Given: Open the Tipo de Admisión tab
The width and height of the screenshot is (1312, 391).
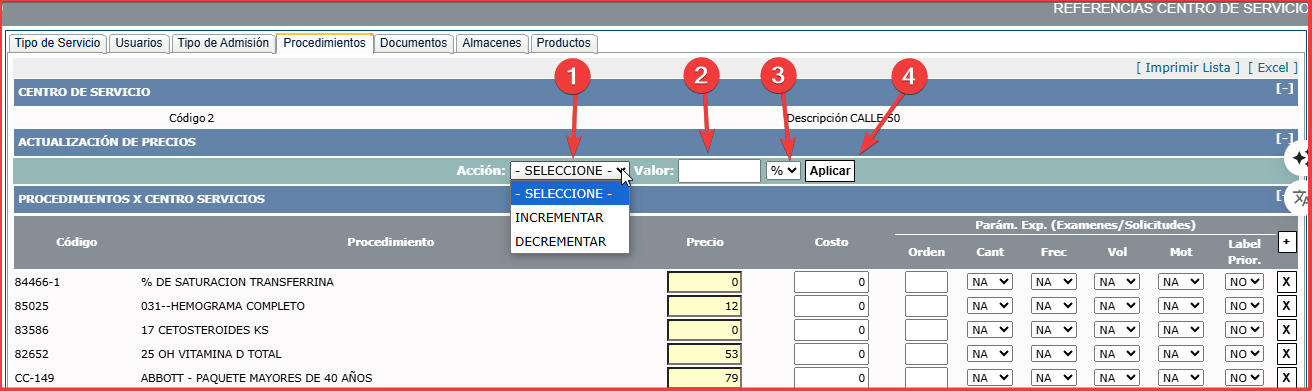Looking at the screenshot, I should click(223, 43).
